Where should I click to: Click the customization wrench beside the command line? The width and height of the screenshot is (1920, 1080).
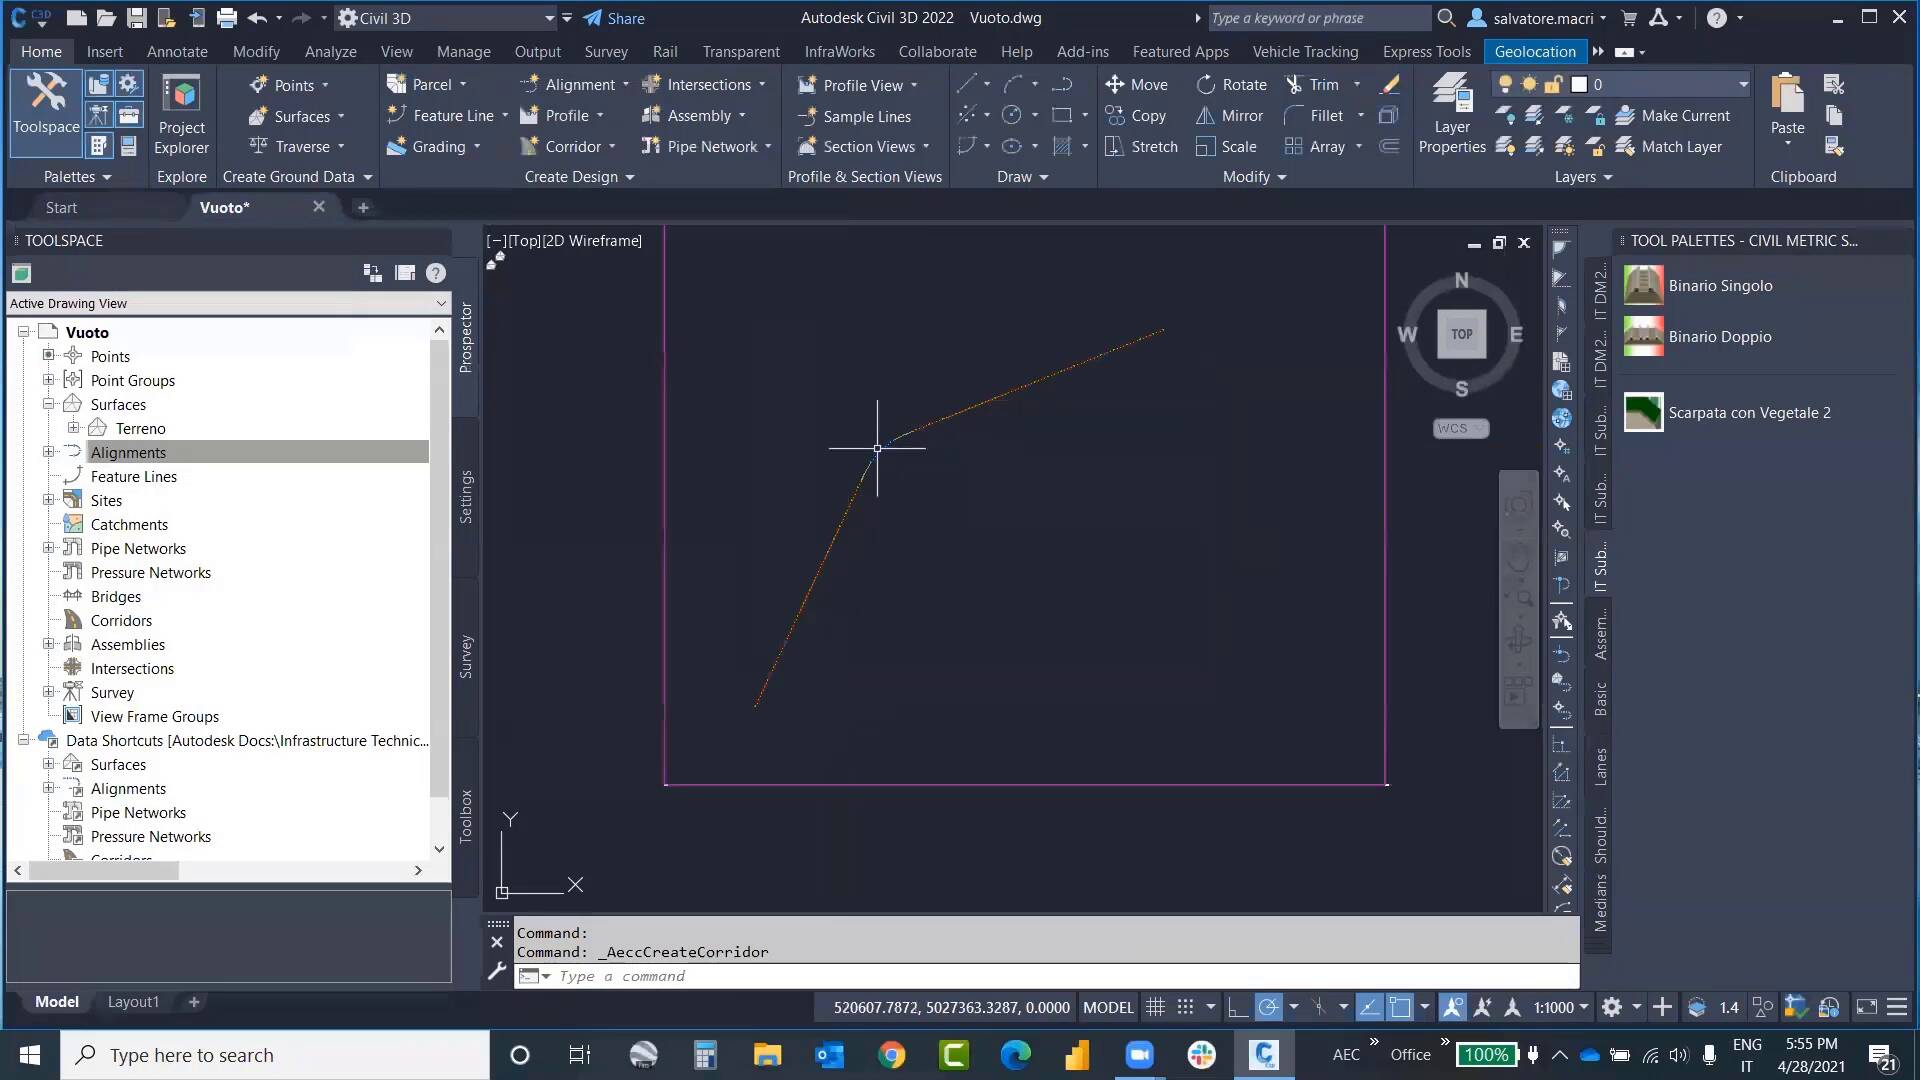[497, 971]
